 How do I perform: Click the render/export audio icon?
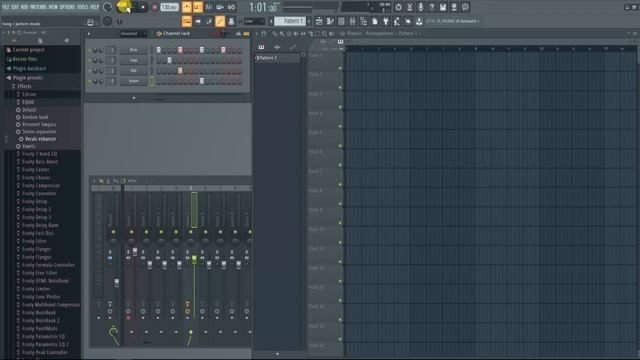tap(454, 7)
